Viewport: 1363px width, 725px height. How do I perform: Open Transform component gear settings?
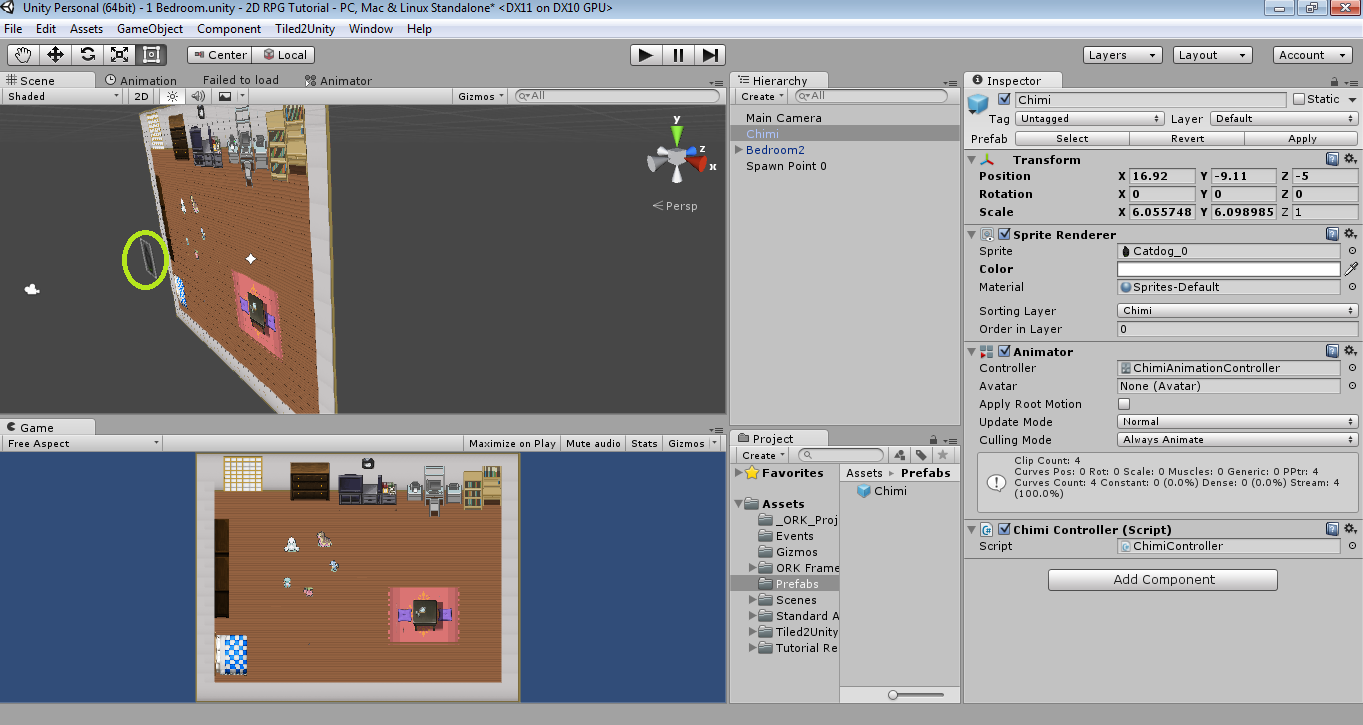[1350, 159]
